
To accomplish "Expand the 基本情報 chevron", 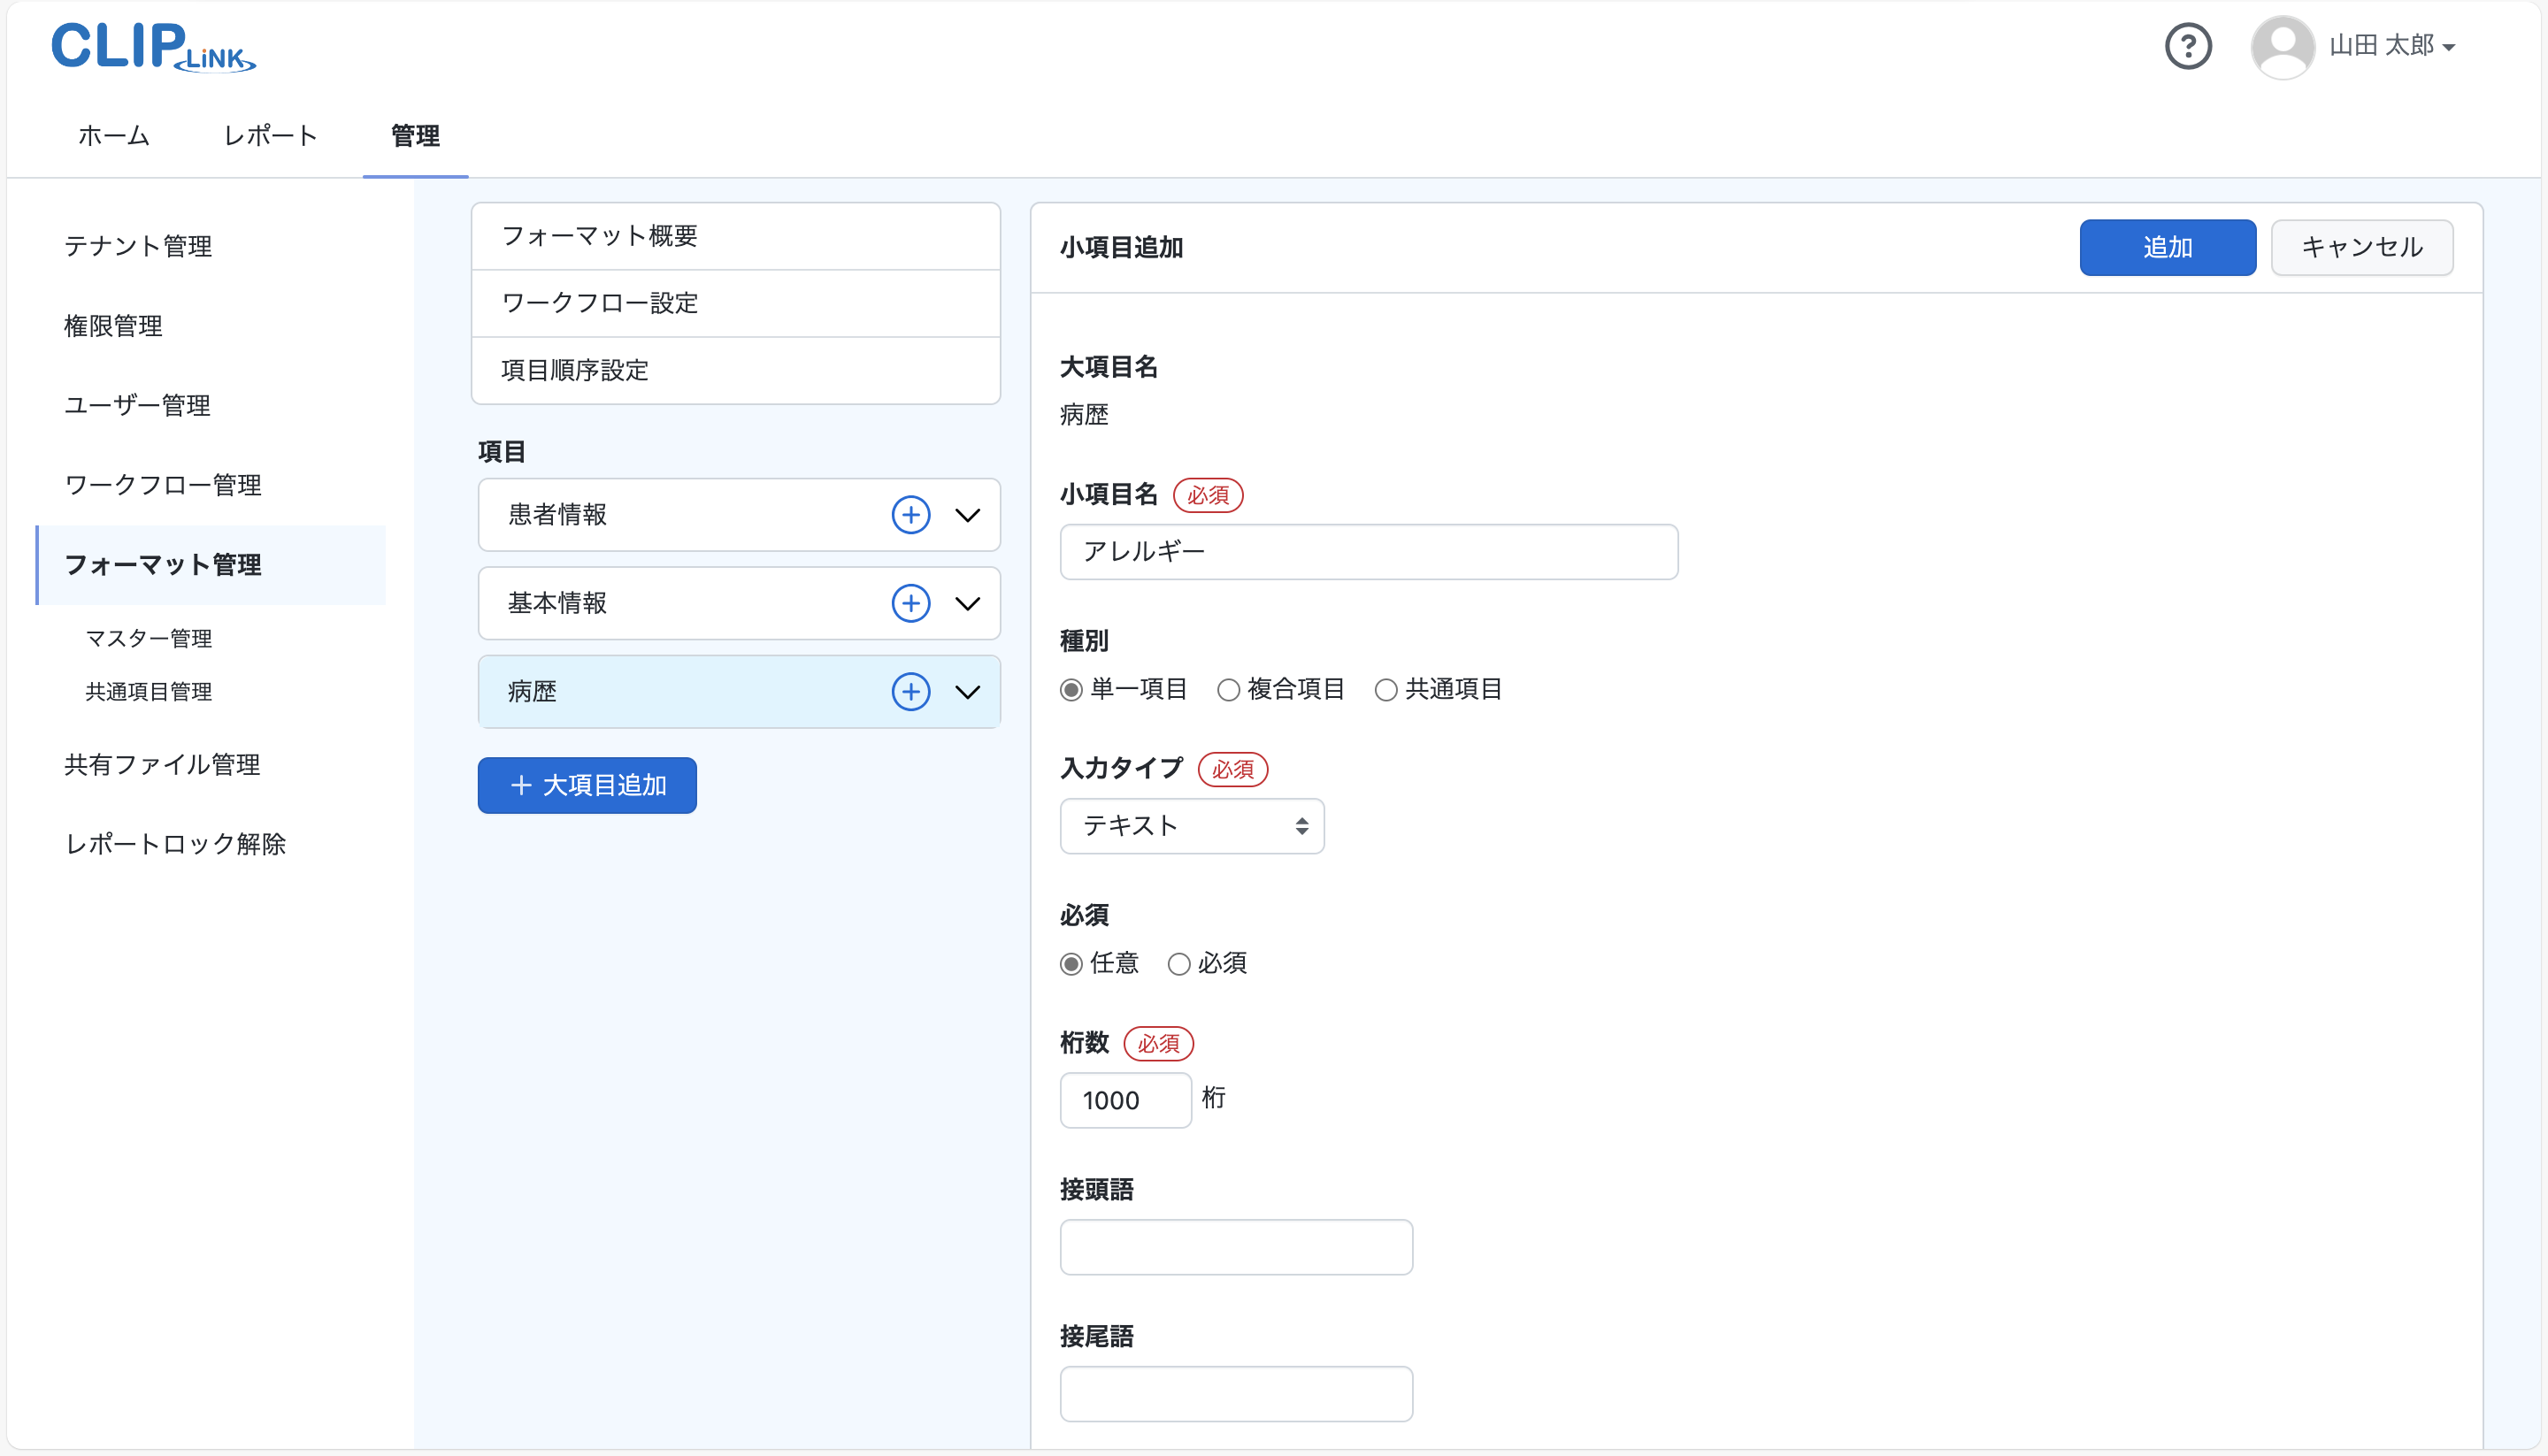I will (967, 603).
